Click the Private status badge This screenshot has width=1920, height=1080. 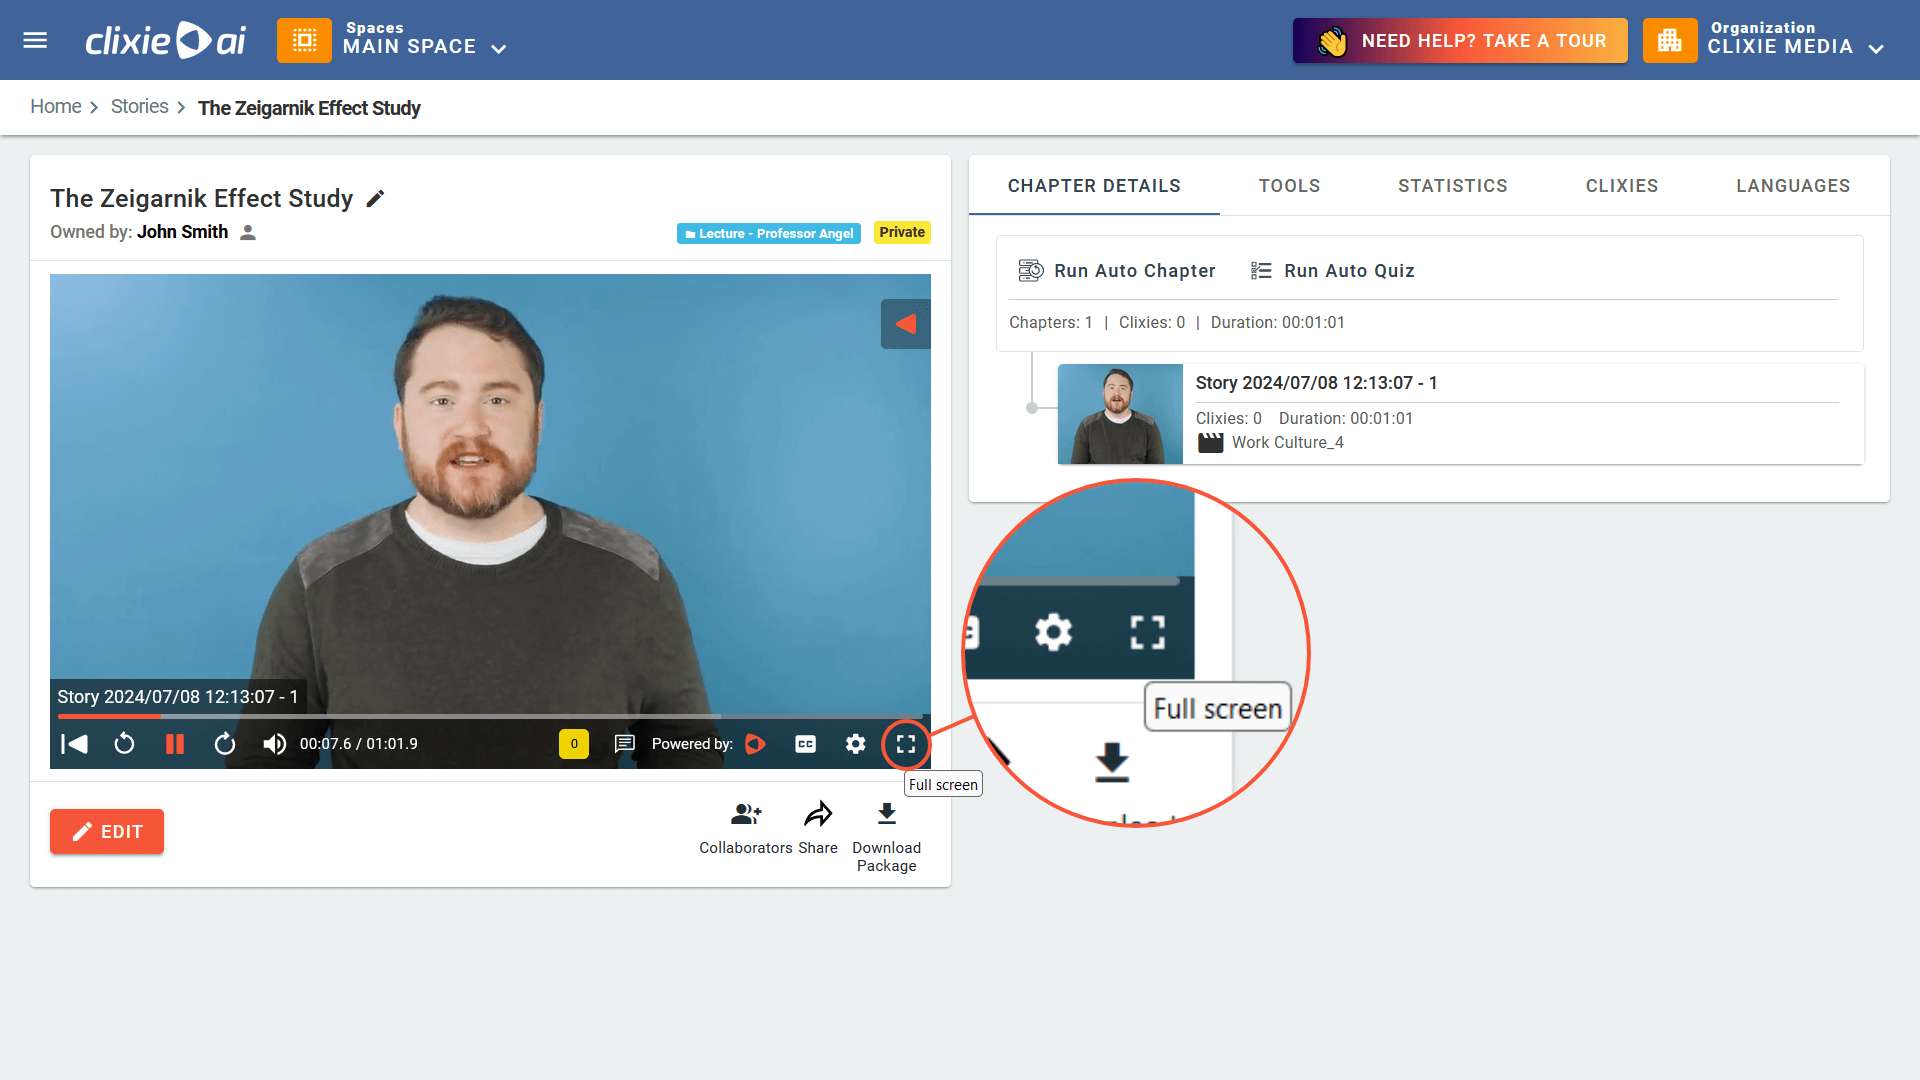902,232
